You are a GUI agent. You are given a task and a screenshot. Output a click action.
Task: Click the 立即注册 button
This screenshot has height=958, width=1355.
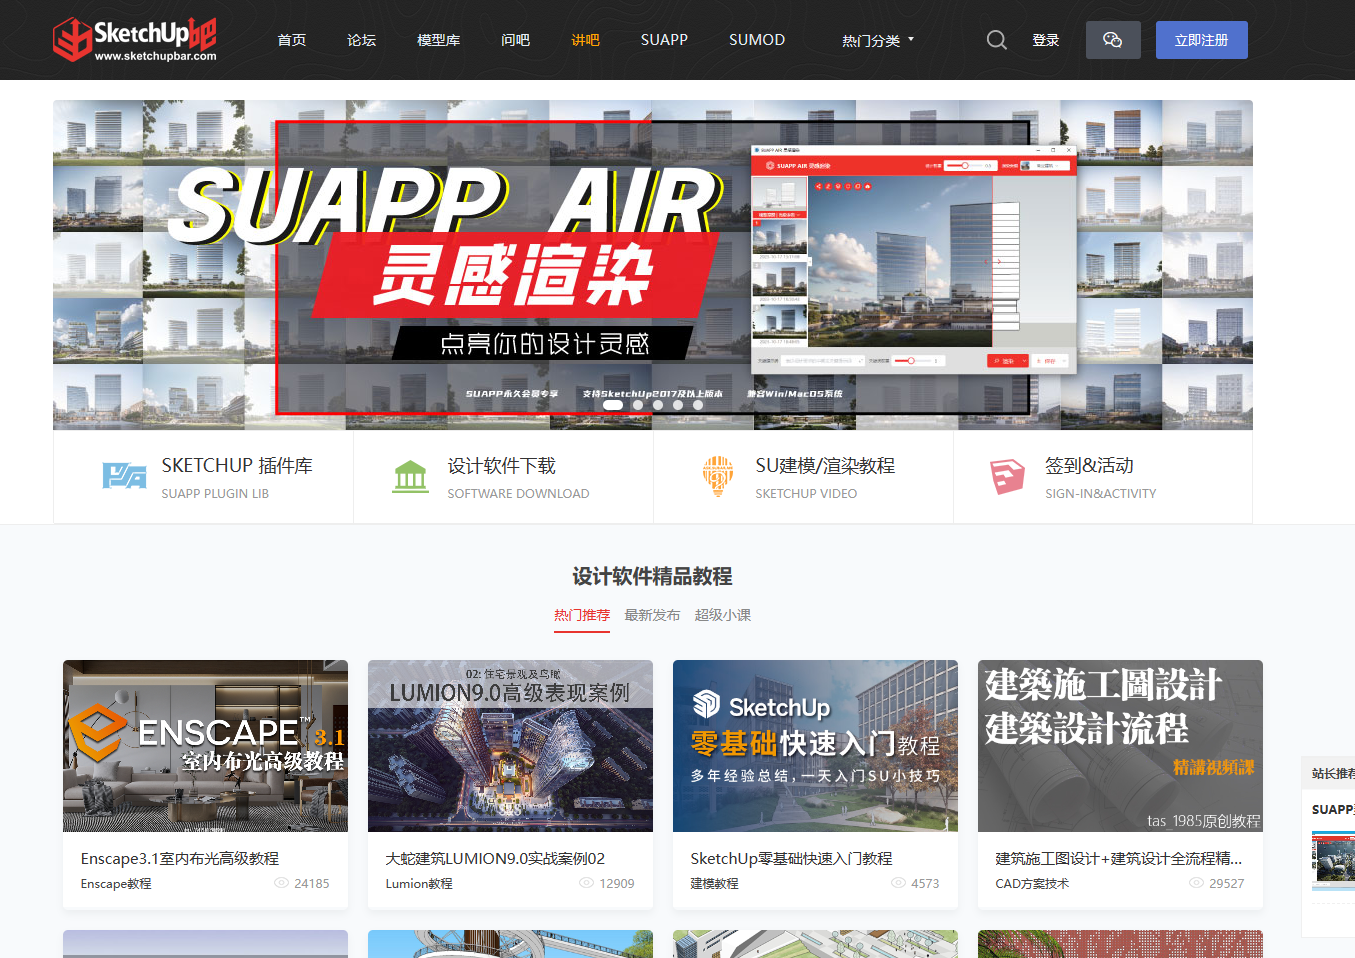pos(1202,40)
